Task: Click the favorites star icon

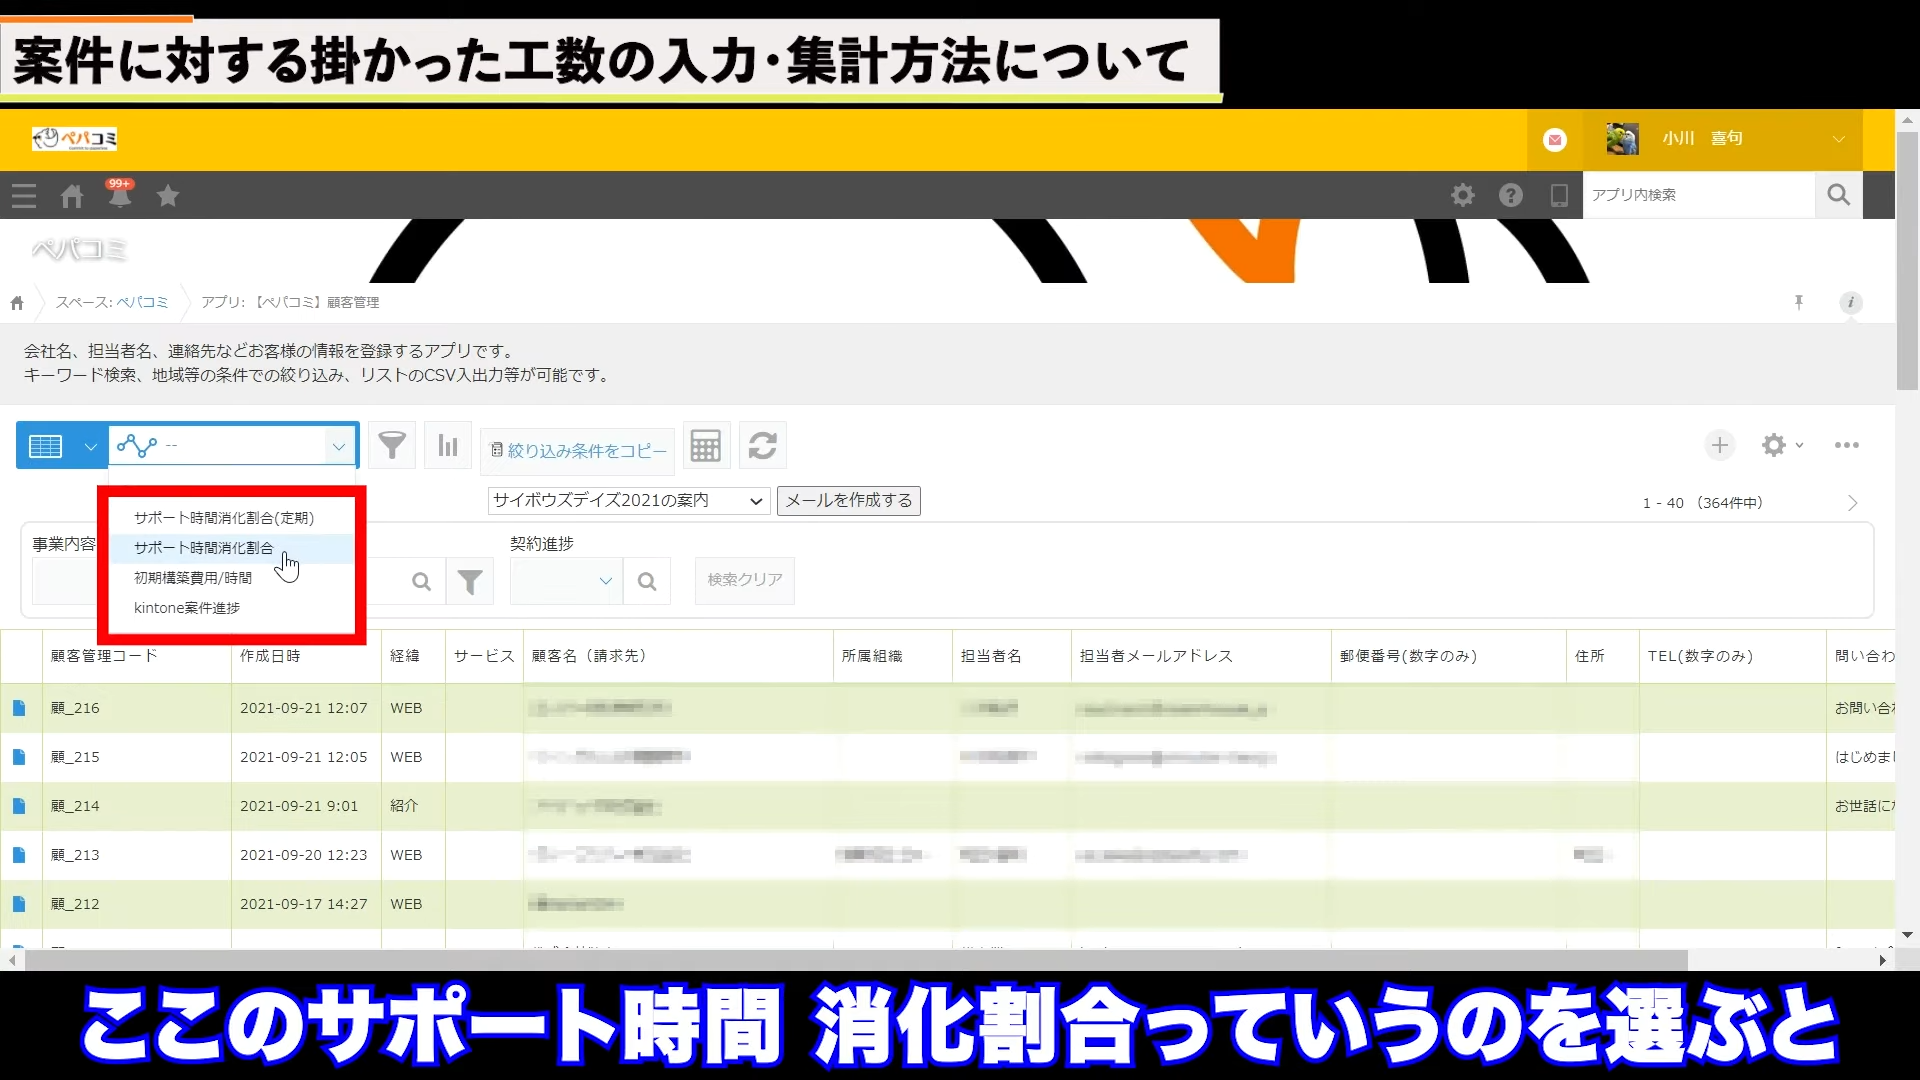Action: pos(168,196)
